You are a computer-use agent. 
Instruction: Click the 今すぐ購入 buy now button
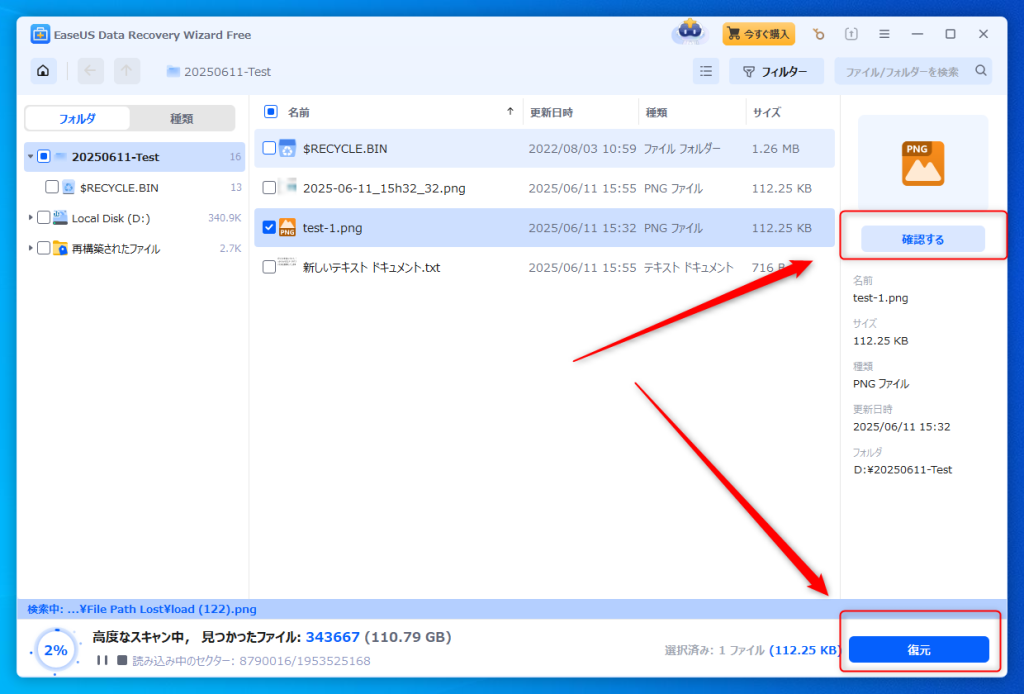tap(759, 34)
